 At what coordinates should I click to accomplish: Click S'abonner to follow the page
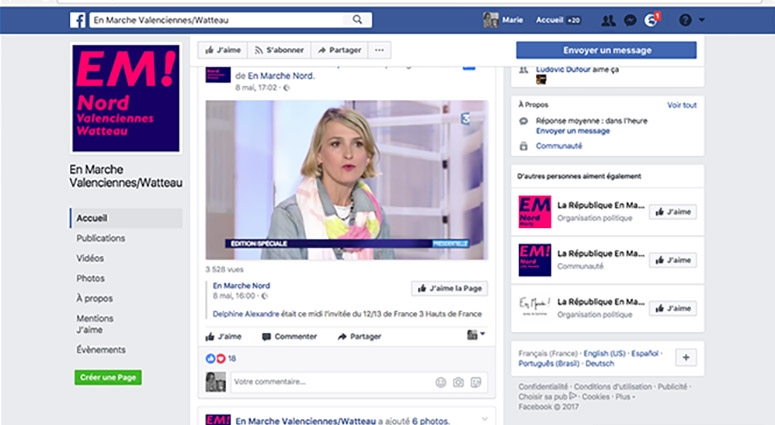point(279,50)
